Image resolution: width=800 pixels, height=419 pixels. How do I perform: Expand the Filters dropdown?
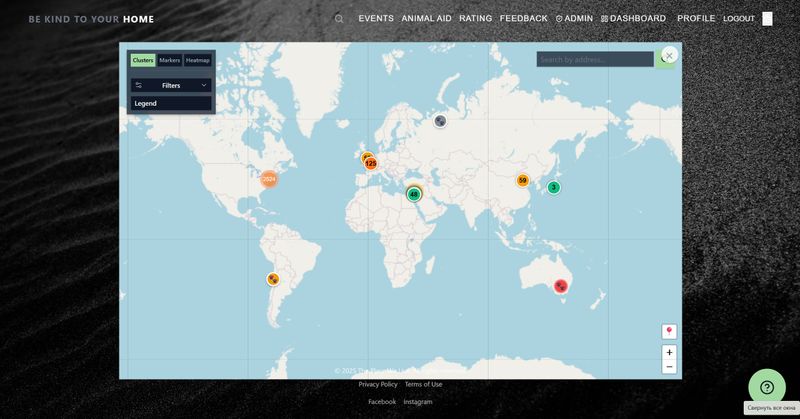[171, 85]
